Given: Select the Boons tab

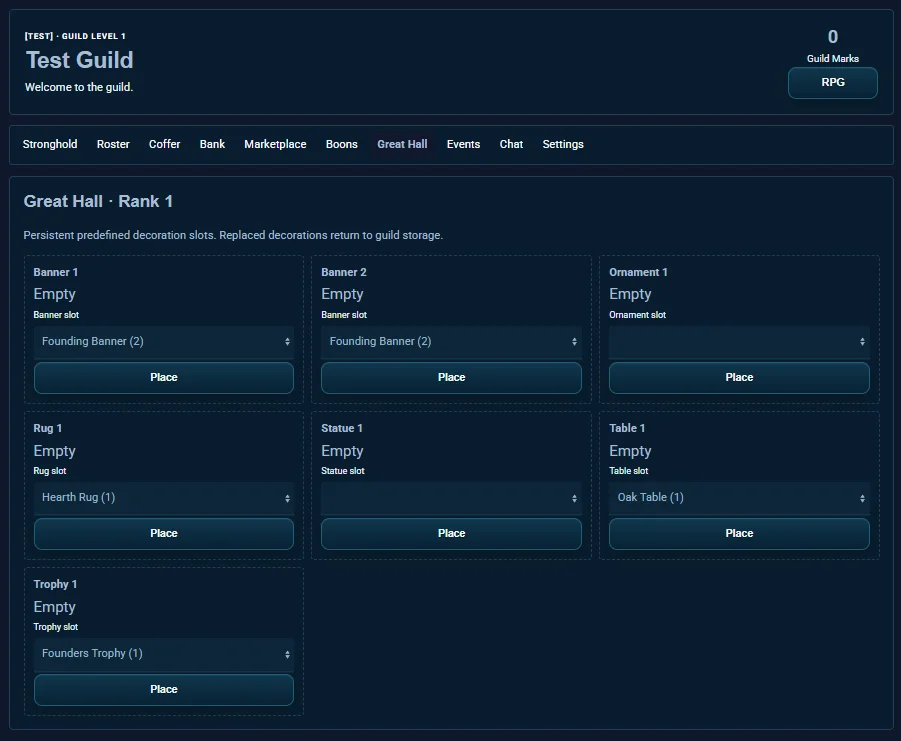Looking at the screenshot, I should pos(342,144).
